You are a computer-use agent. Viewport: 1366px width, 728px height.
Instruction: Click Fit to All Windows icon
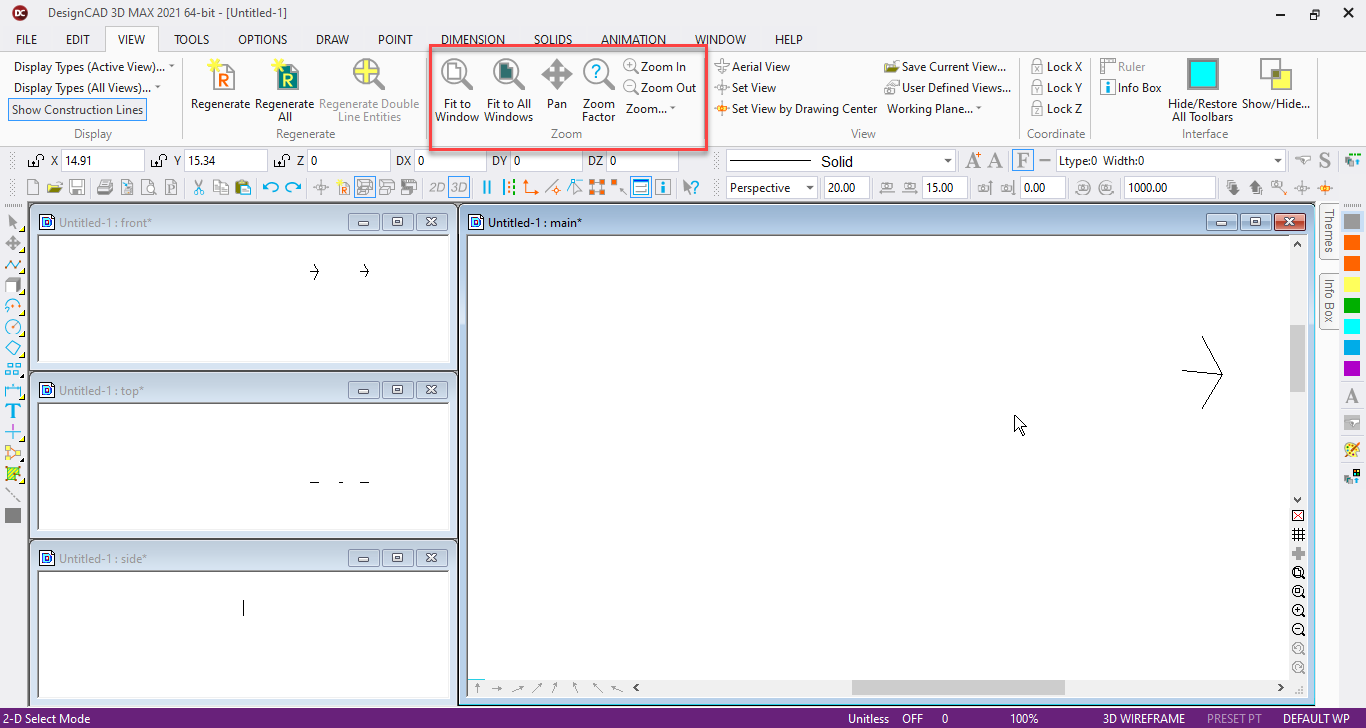point(508,75)
